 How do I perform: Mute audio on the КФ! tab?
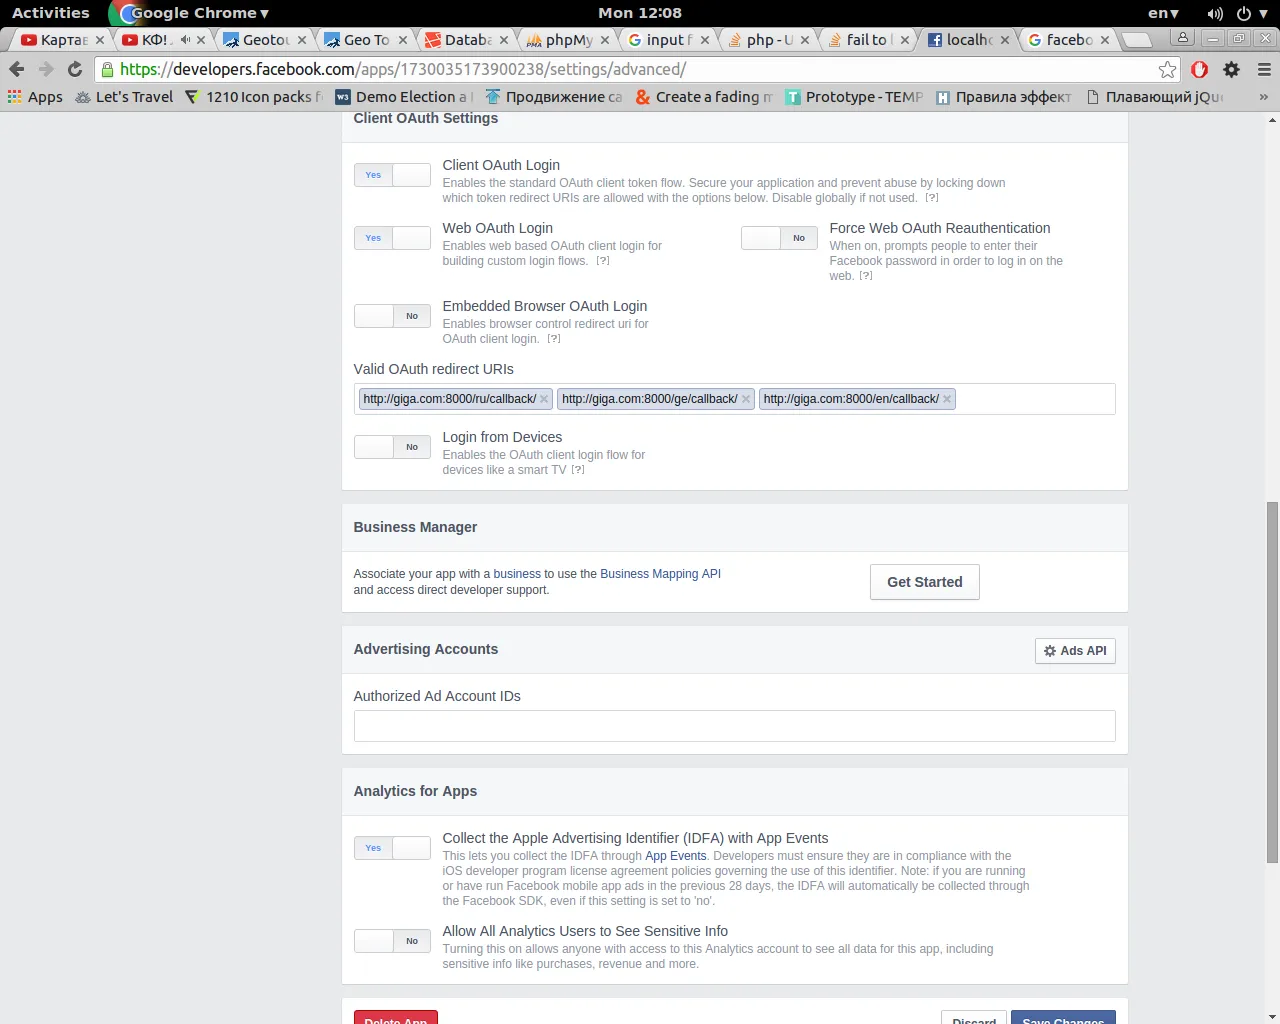(185, 40)
